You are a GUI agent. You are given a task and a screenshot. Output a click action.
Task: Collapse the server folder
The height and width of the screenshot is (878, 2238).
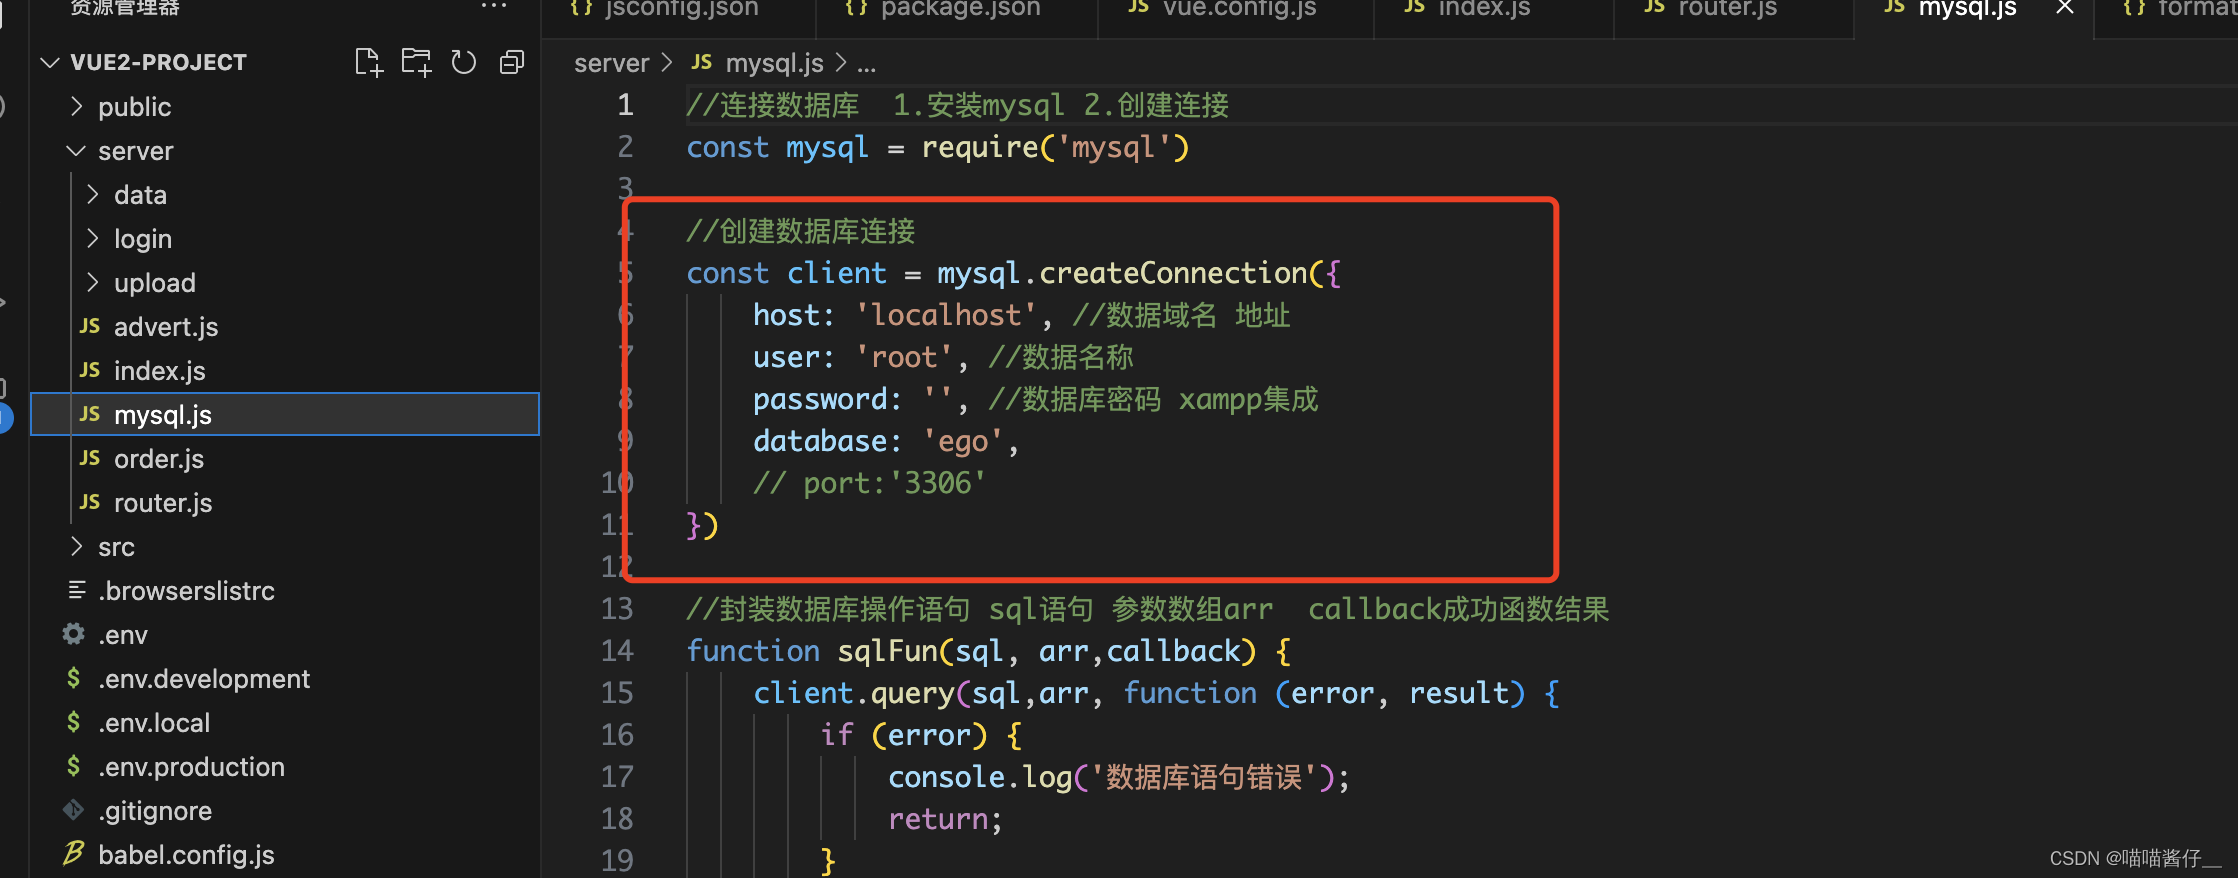tap(75, 150)
